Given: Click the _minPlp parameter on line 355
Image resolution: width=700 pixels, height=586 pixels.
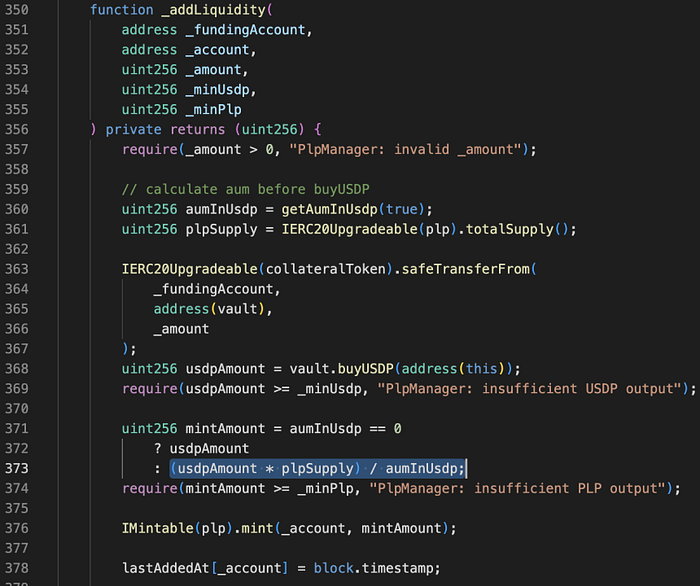Looking at the screenshot, I should 213,110.
